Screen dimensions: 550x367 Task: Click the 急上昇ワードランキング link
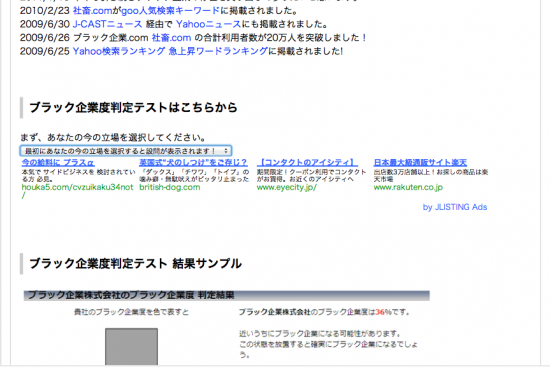pyautogui.click(x=218, y=51)
